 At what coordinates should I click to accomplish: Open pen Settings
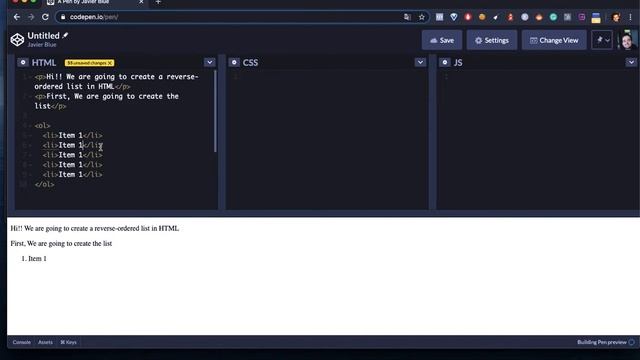[492, 40]
